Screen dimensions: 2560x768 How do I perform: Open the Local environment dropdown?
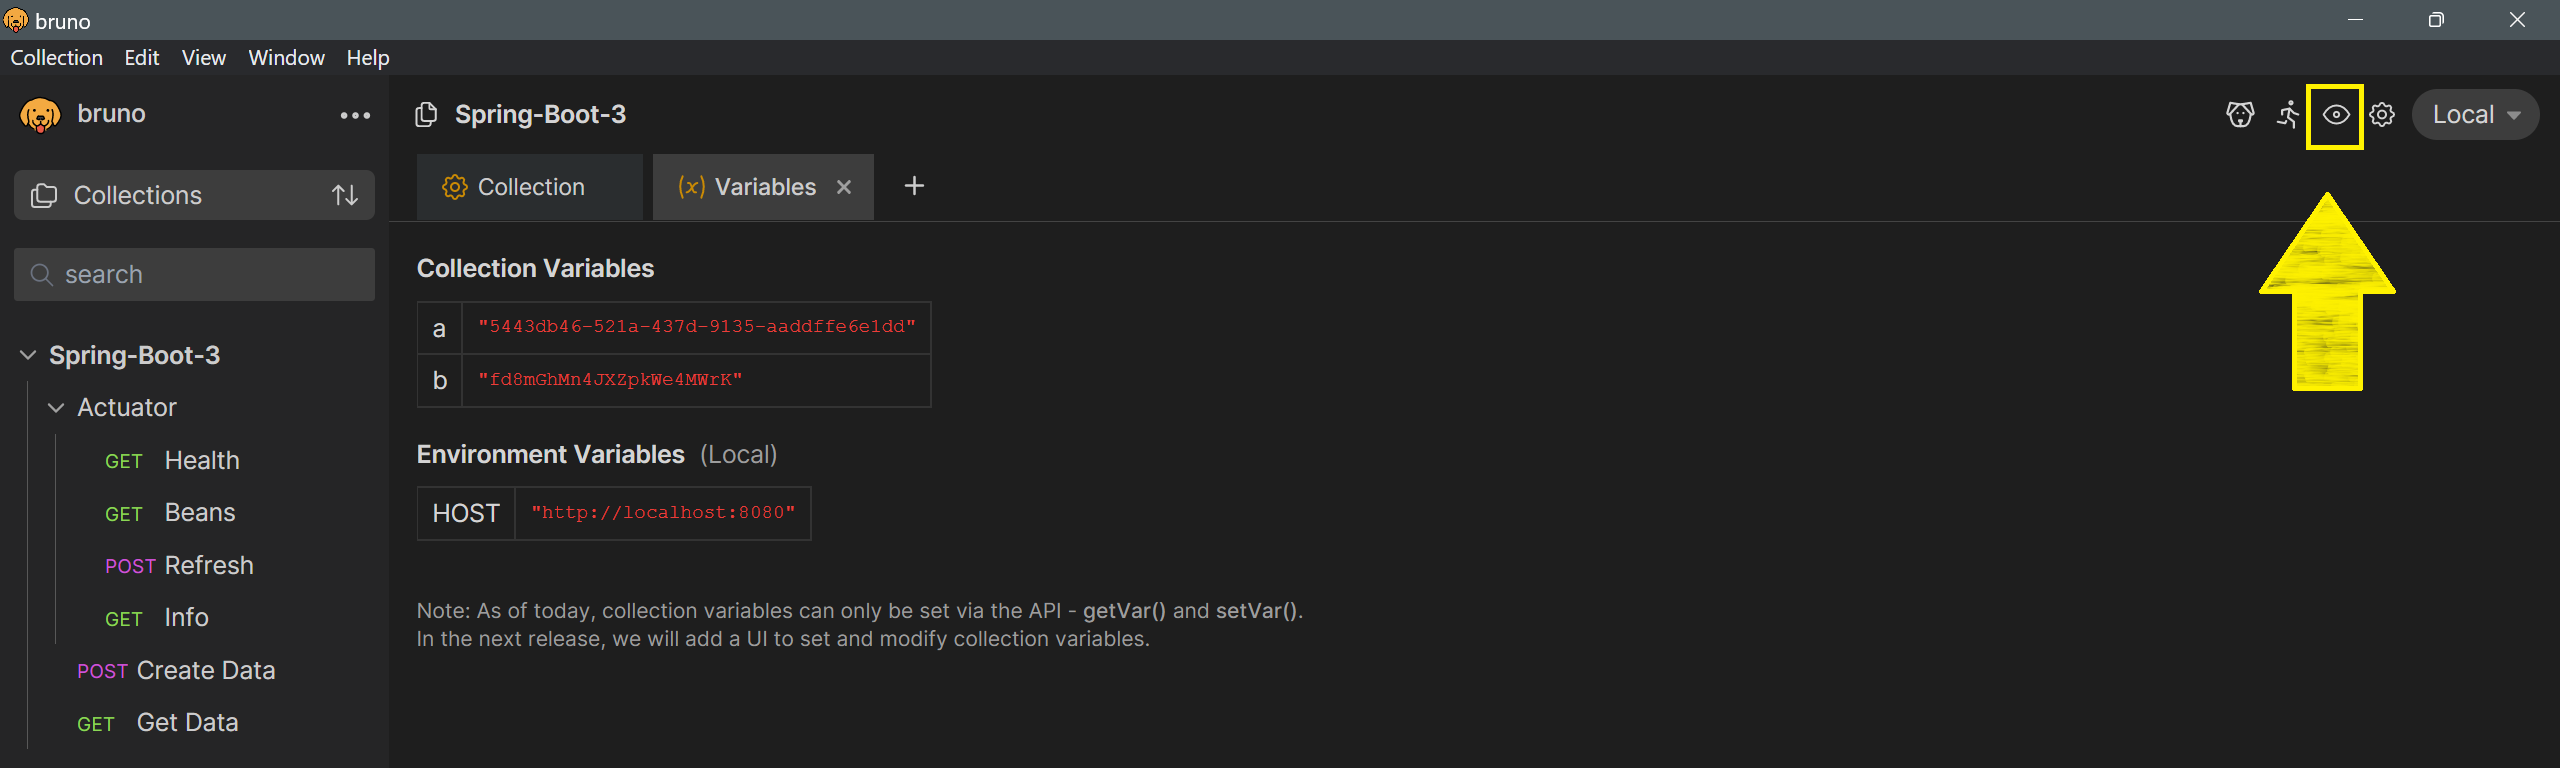click(x=2475, y=115)
